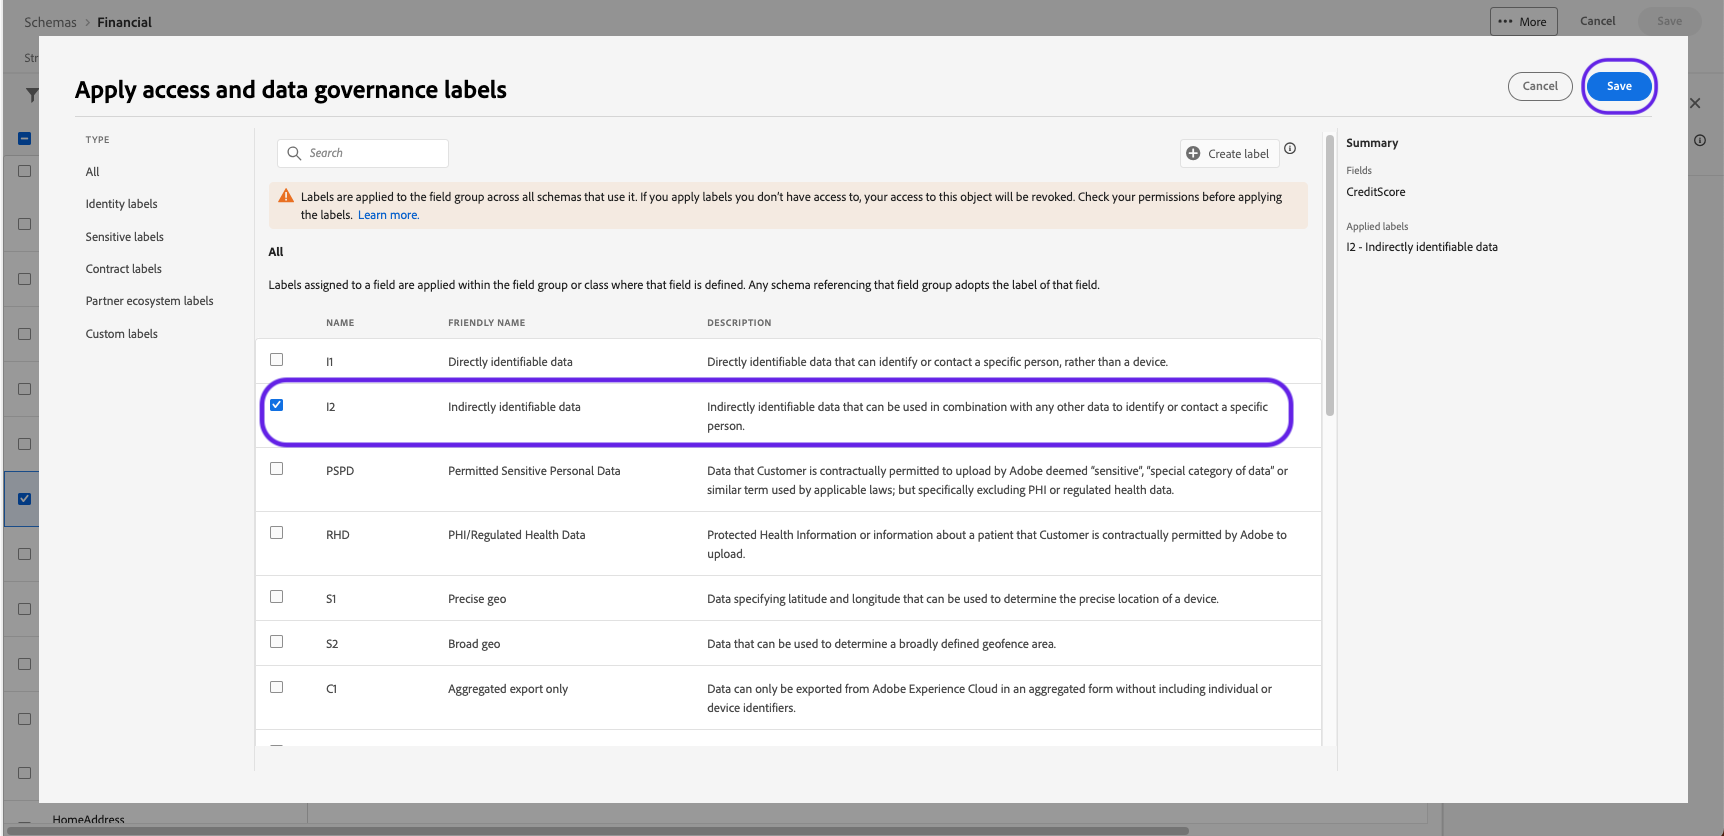Show Identity labels type
This screenshot has height=836, width=1724.
pyautogui.click(x=122, y=204)
